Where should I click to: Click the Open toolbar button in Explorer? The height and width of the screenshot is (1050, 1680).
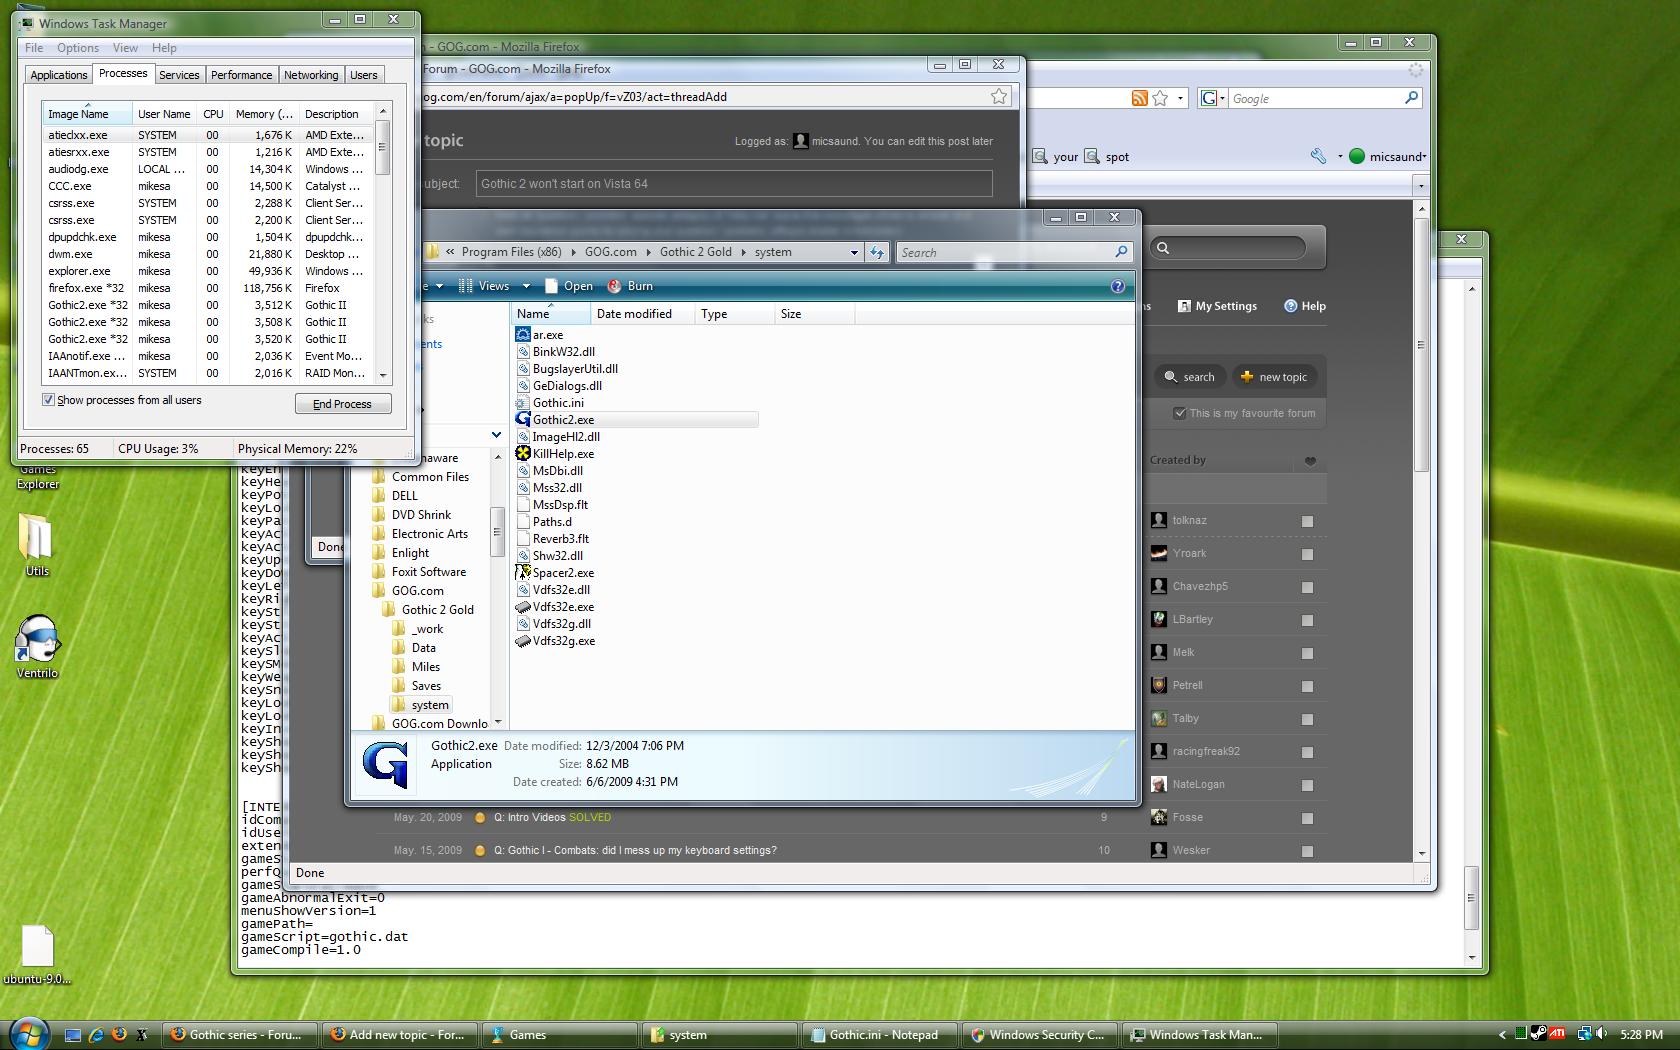tap(568, 286)
